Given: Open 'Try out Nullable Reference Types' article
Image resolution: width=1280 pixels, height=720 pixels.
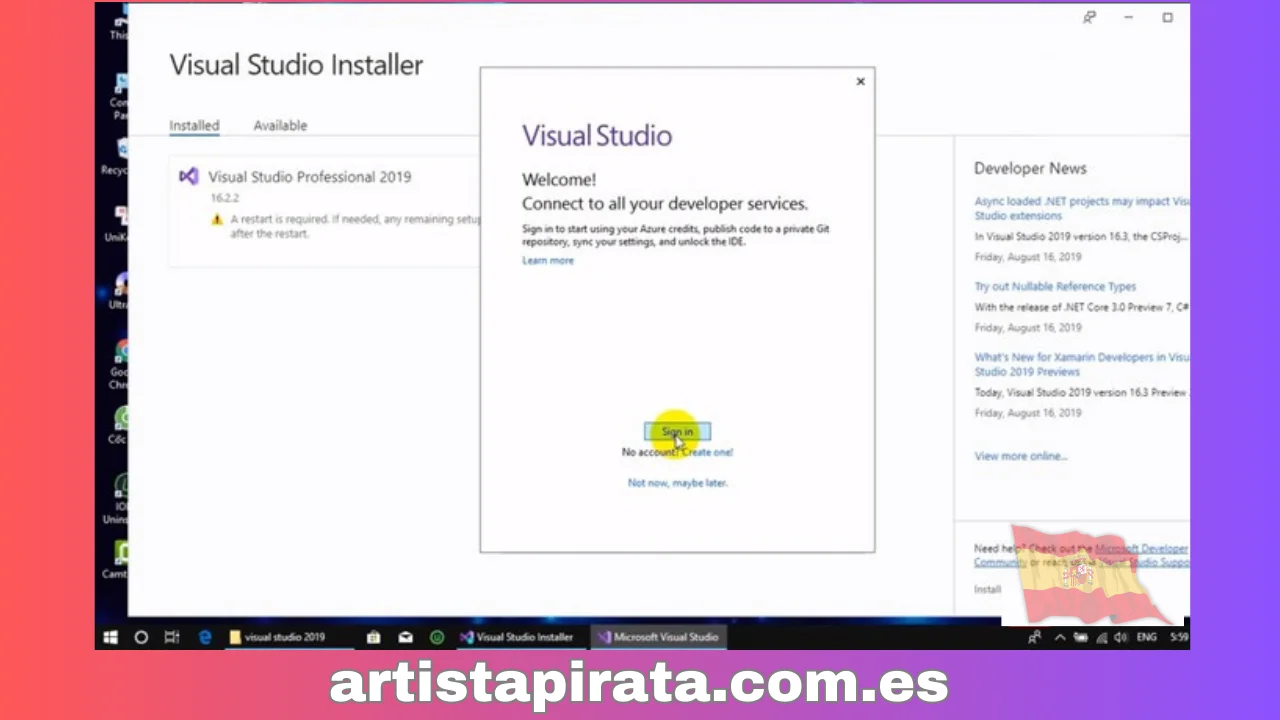Looking at the screenshot, I should pyautogui.click(x=1055, y=287).
